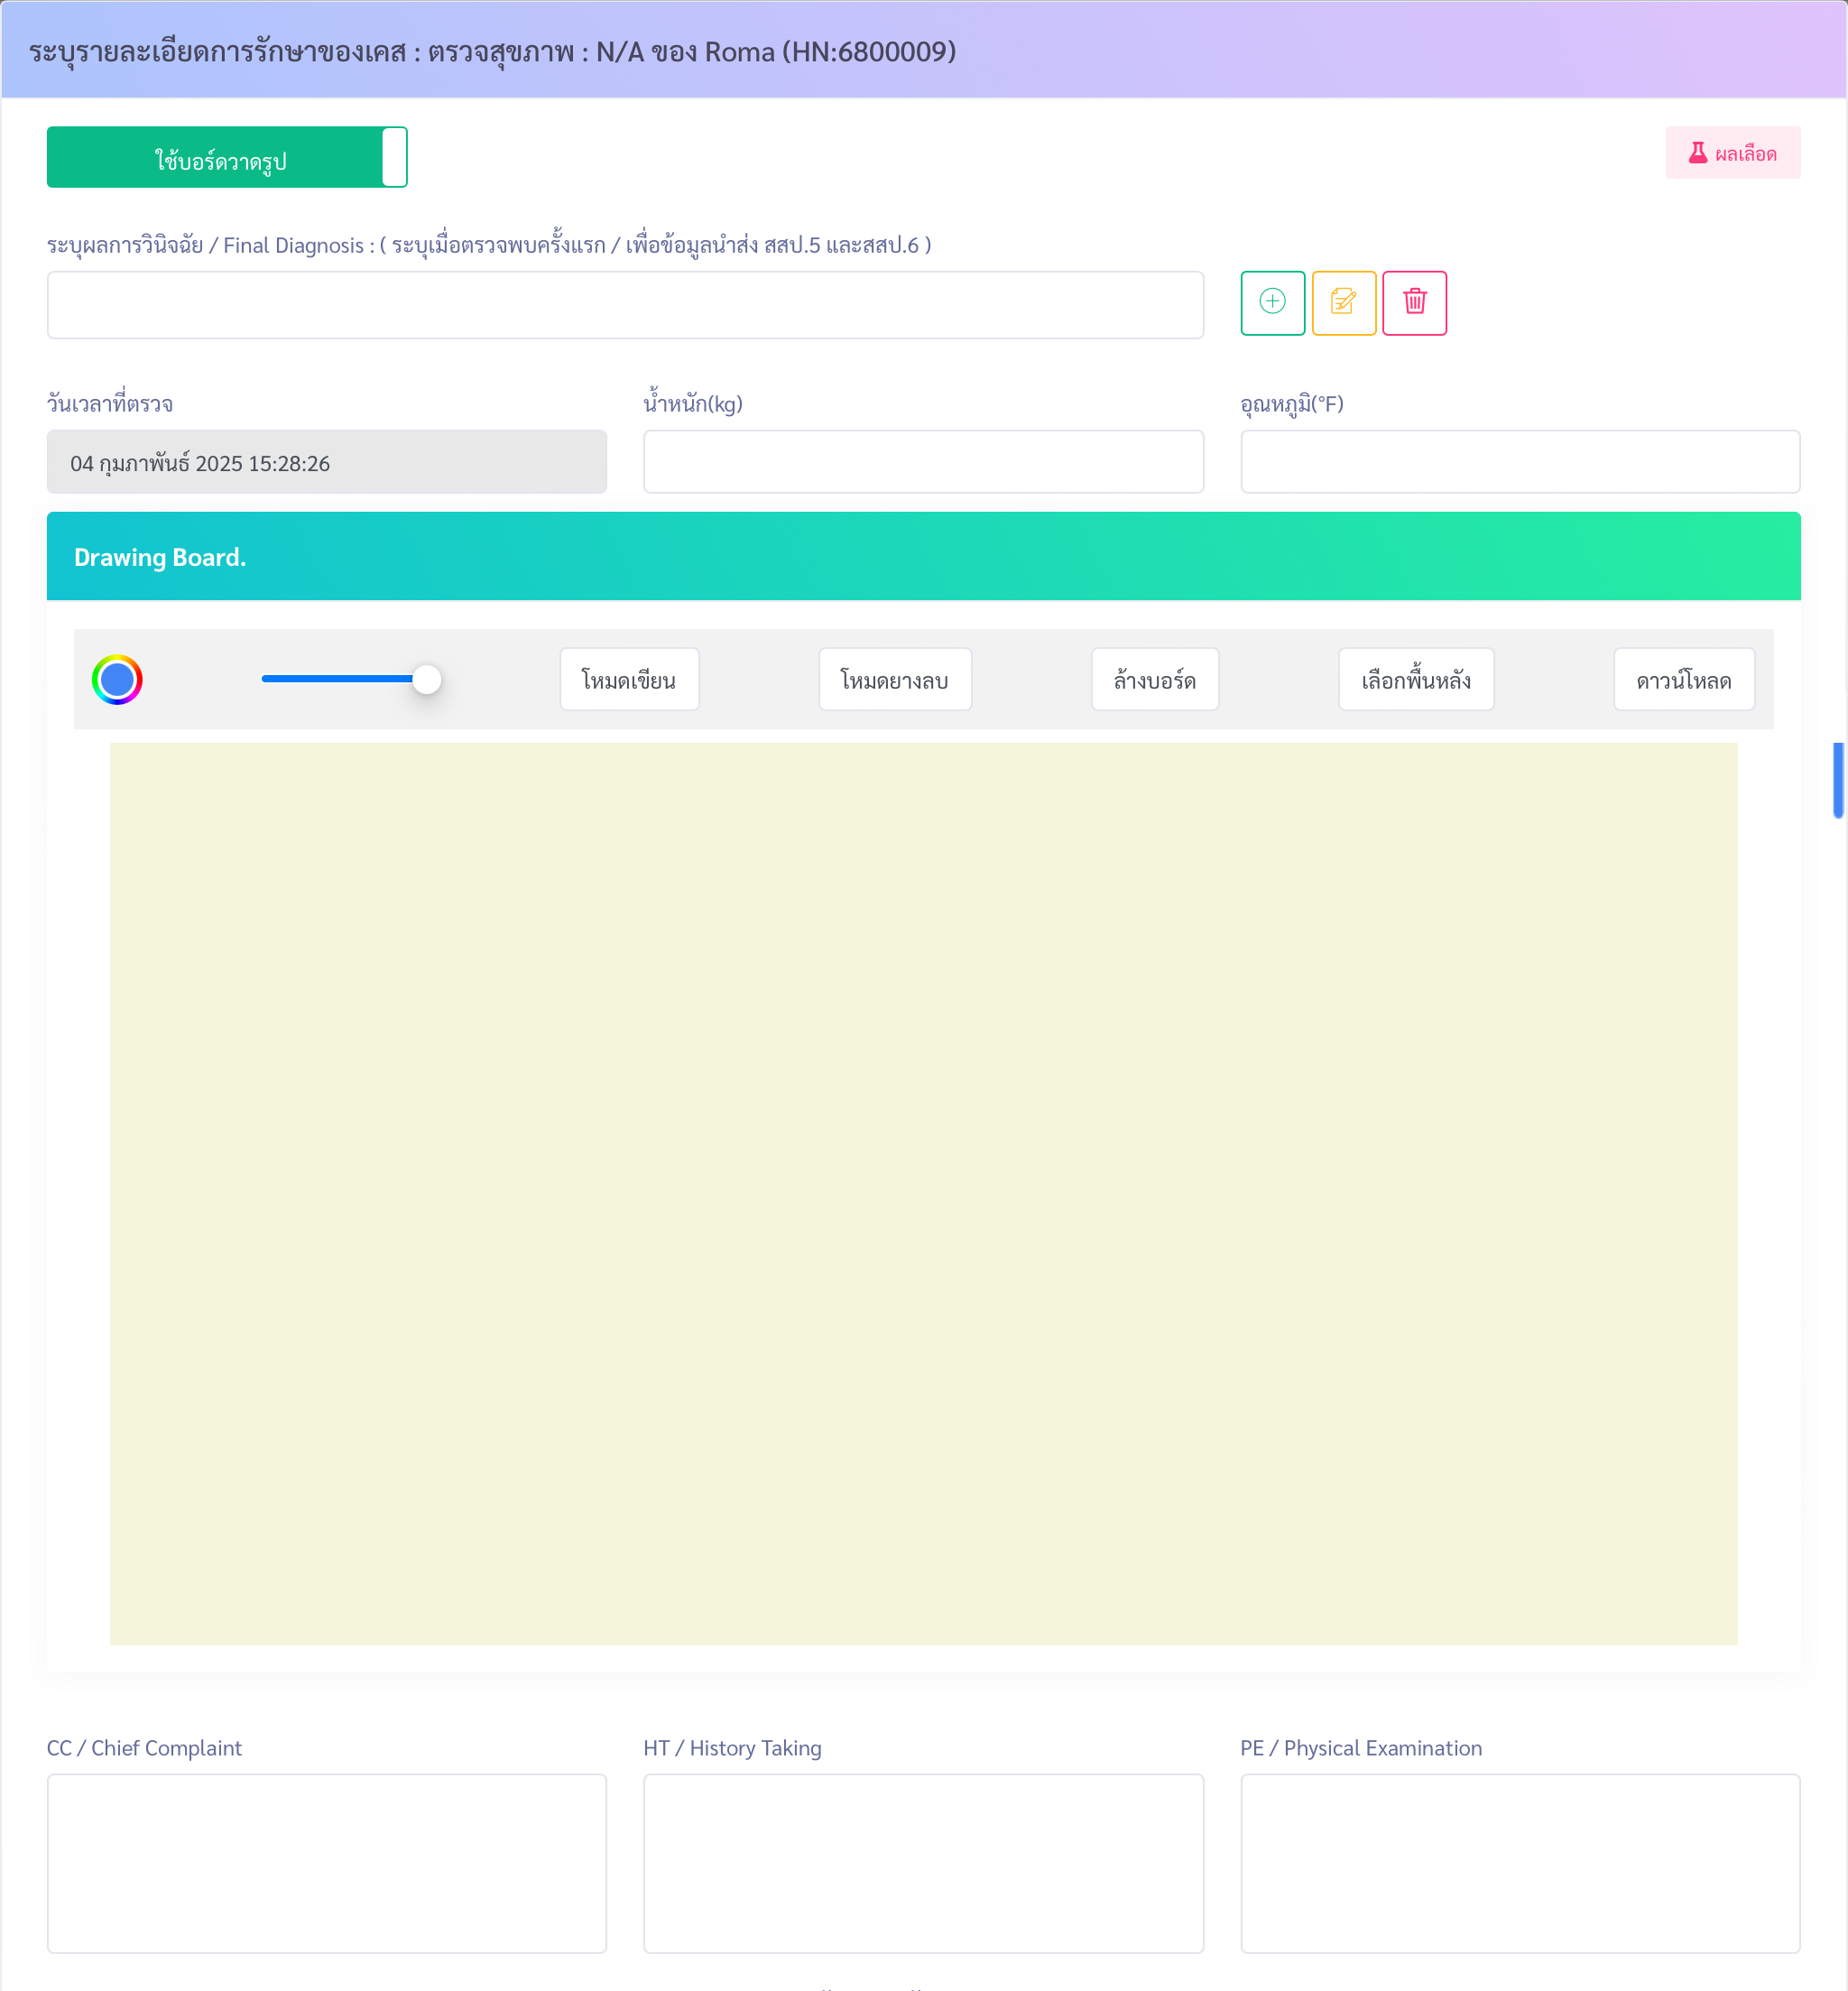Click the วันเวลาที่ตรวจ date time field
Screen dimensions: 1848x1991
coord(326,462)
